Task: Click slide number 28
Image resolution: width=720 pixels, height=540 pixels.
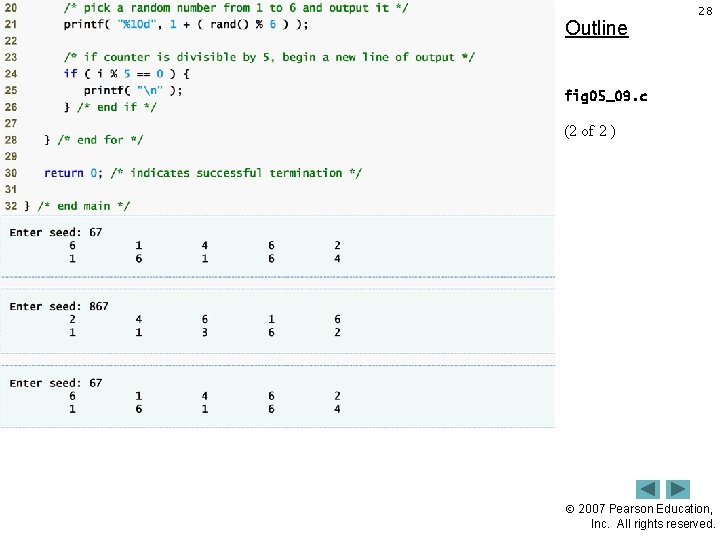Action: [x=705, y=11]
